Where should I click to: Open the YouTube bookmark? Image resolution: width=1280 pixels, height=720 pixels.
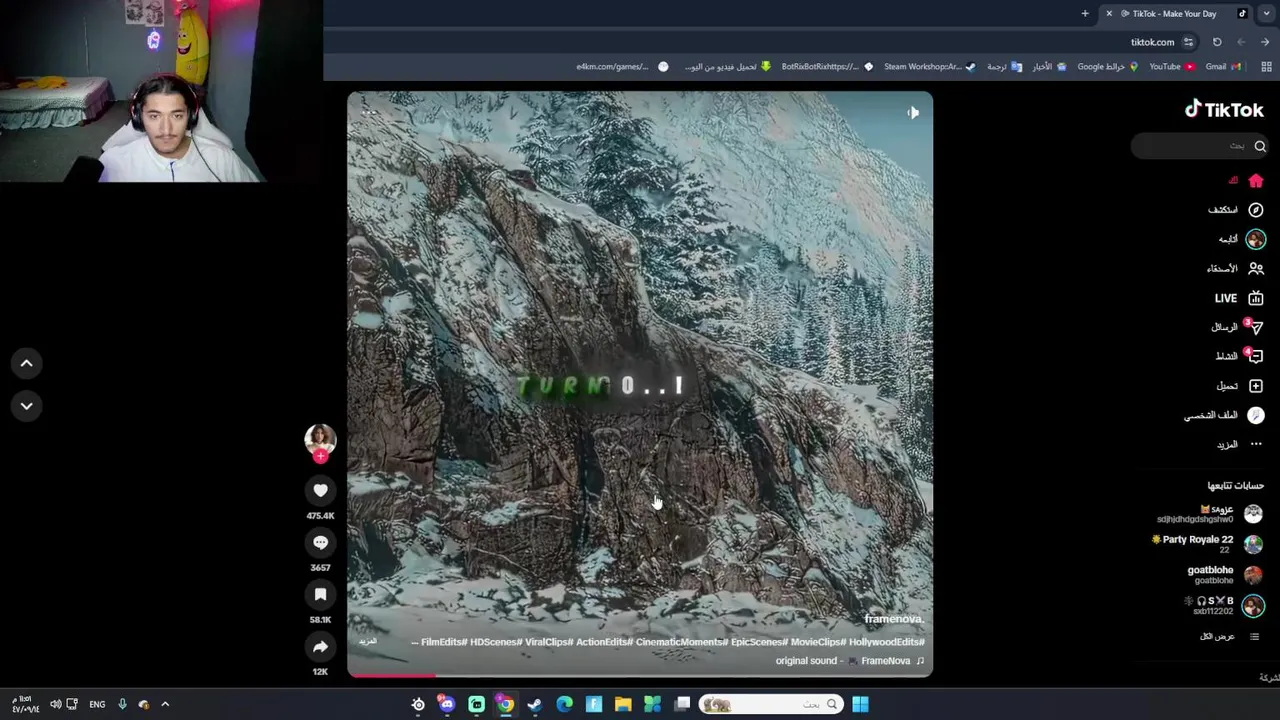pos(1172,67)
